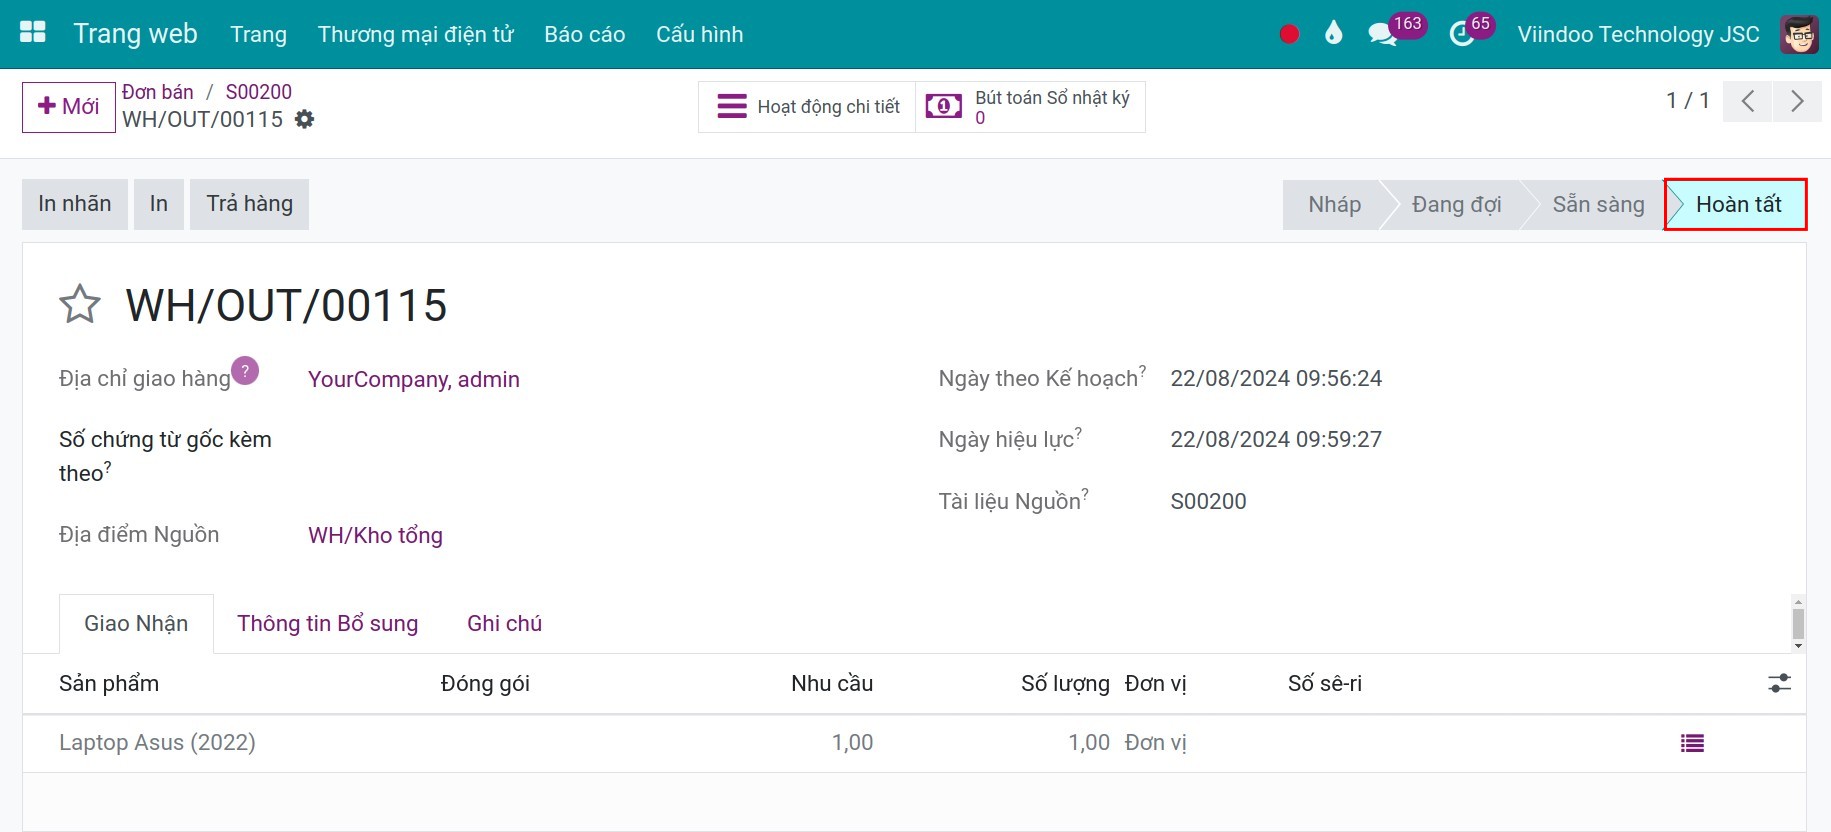The image size is (1831, 832).
Task: Click the Số sê-ri column header
Action: [1325, 683]
